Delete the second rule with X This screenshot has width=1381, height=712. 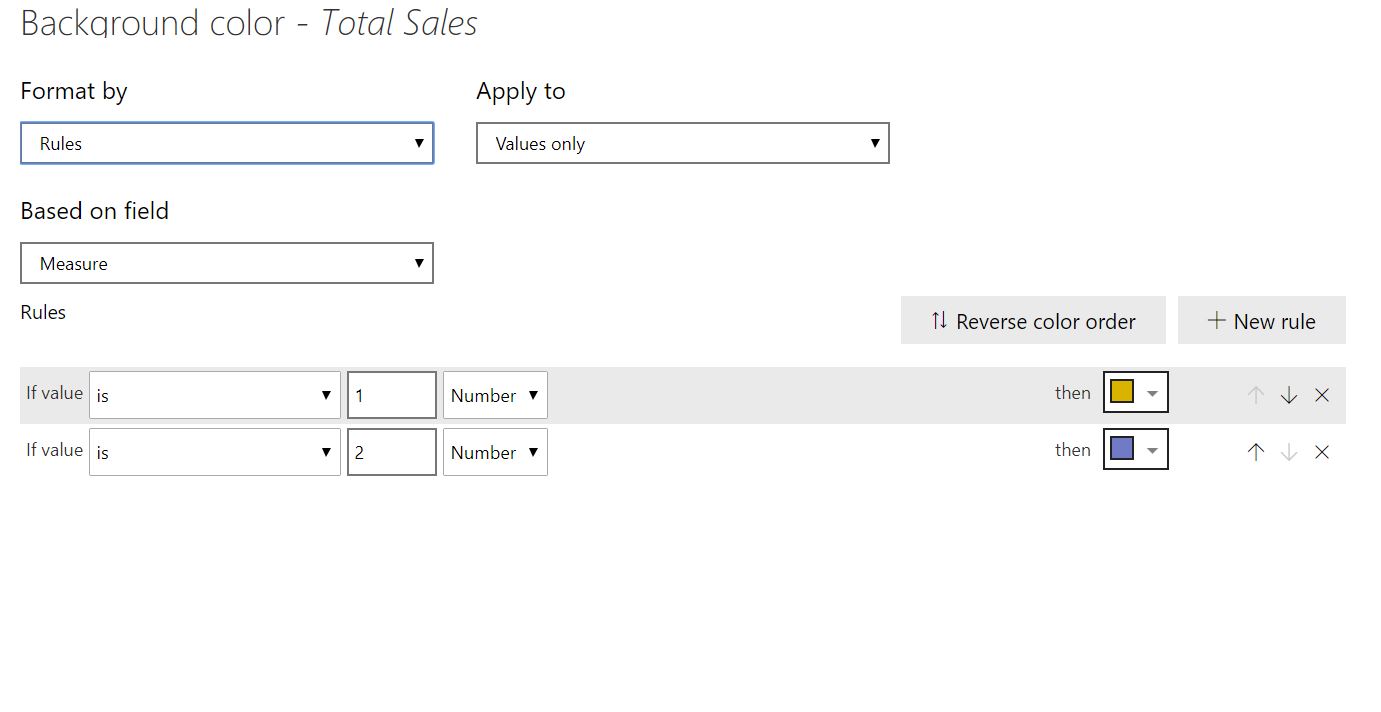click(1322, 452)
